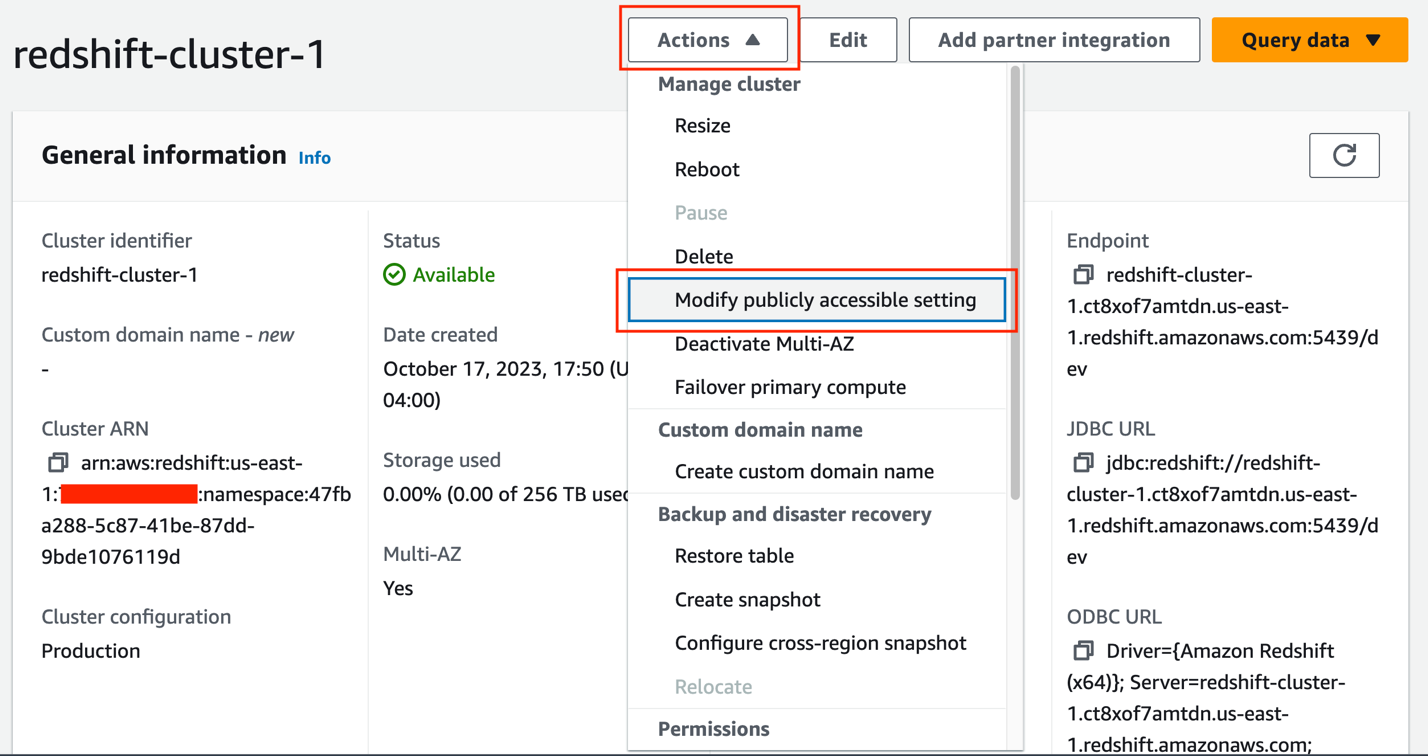Click the Multi-AZ value Yes

pyautogui.click(x=398, y=588)
